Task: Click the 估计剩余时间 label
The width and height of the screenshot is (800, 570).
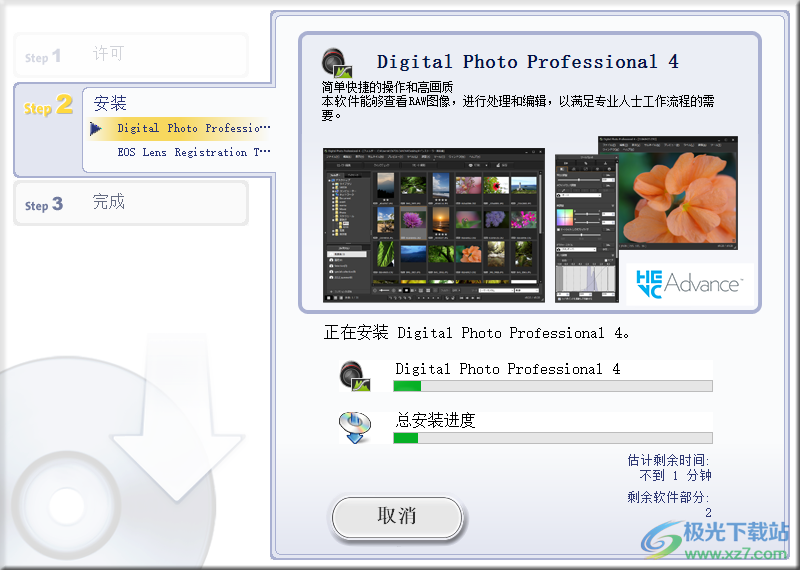Action: pyautogui.click(x=668, y=460)
